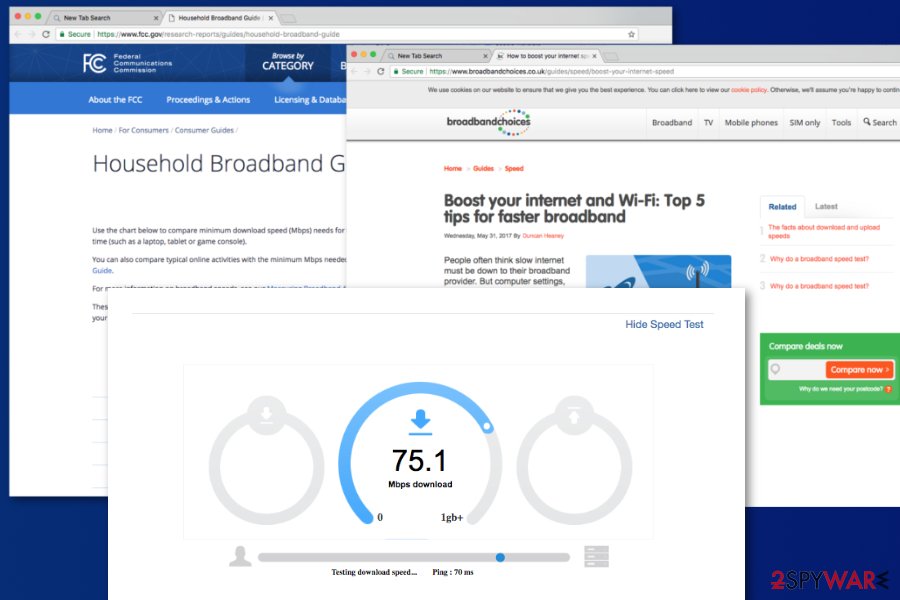
Task: Open 'The facts about download and upload speeds'
Action: [x=824, y=231]
